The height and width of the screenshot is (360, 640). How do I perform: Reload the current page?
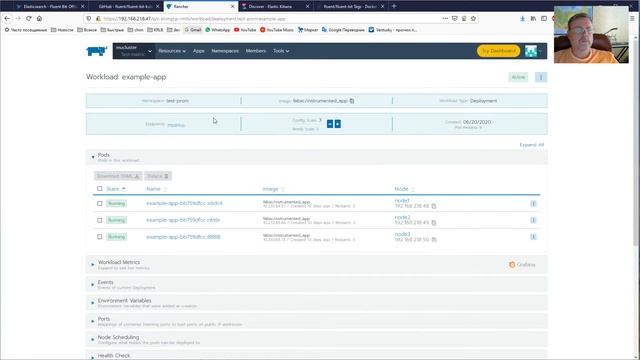click(29, 18)
